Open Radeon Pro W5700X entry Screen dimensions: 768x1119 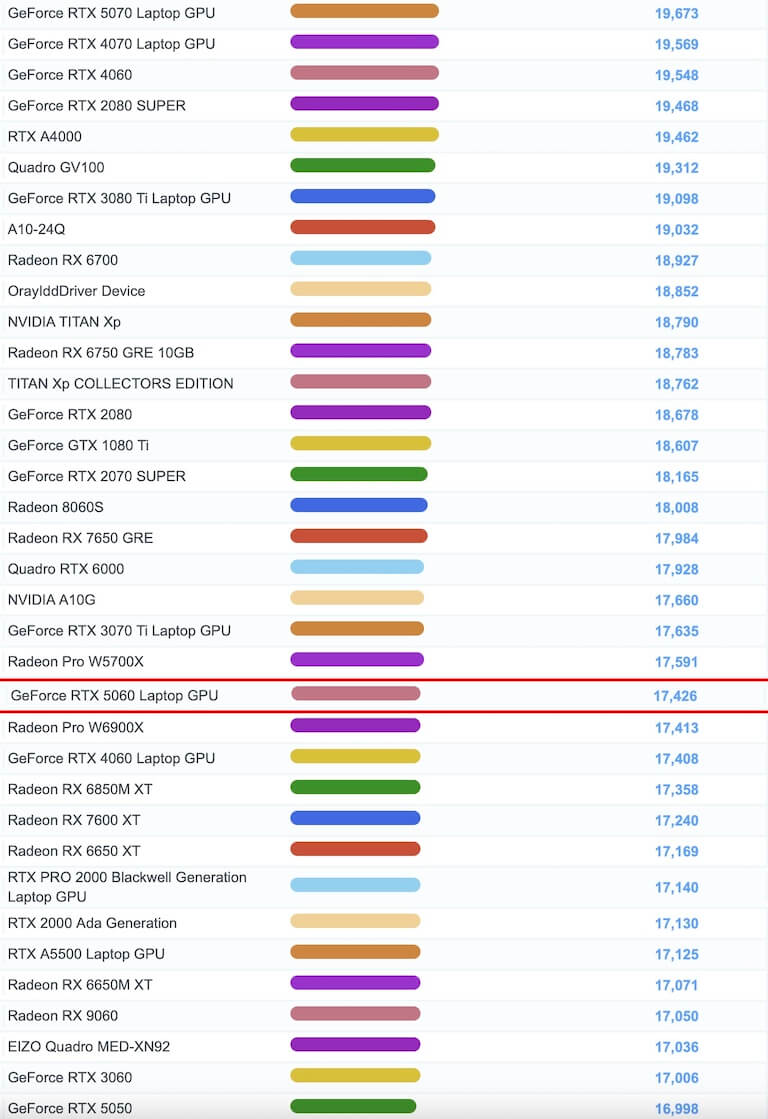(76, 662)
